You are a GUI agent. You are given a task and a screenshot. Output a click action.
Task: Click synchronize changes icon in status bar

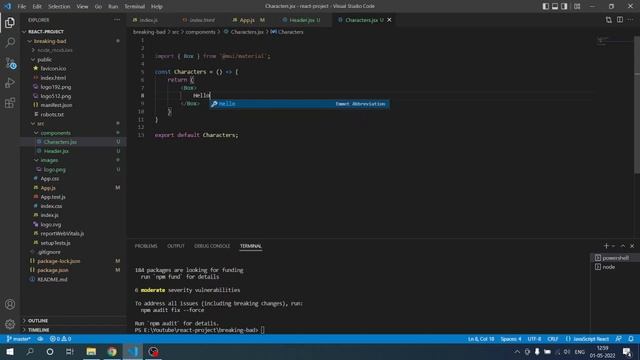tap(40, 339)
